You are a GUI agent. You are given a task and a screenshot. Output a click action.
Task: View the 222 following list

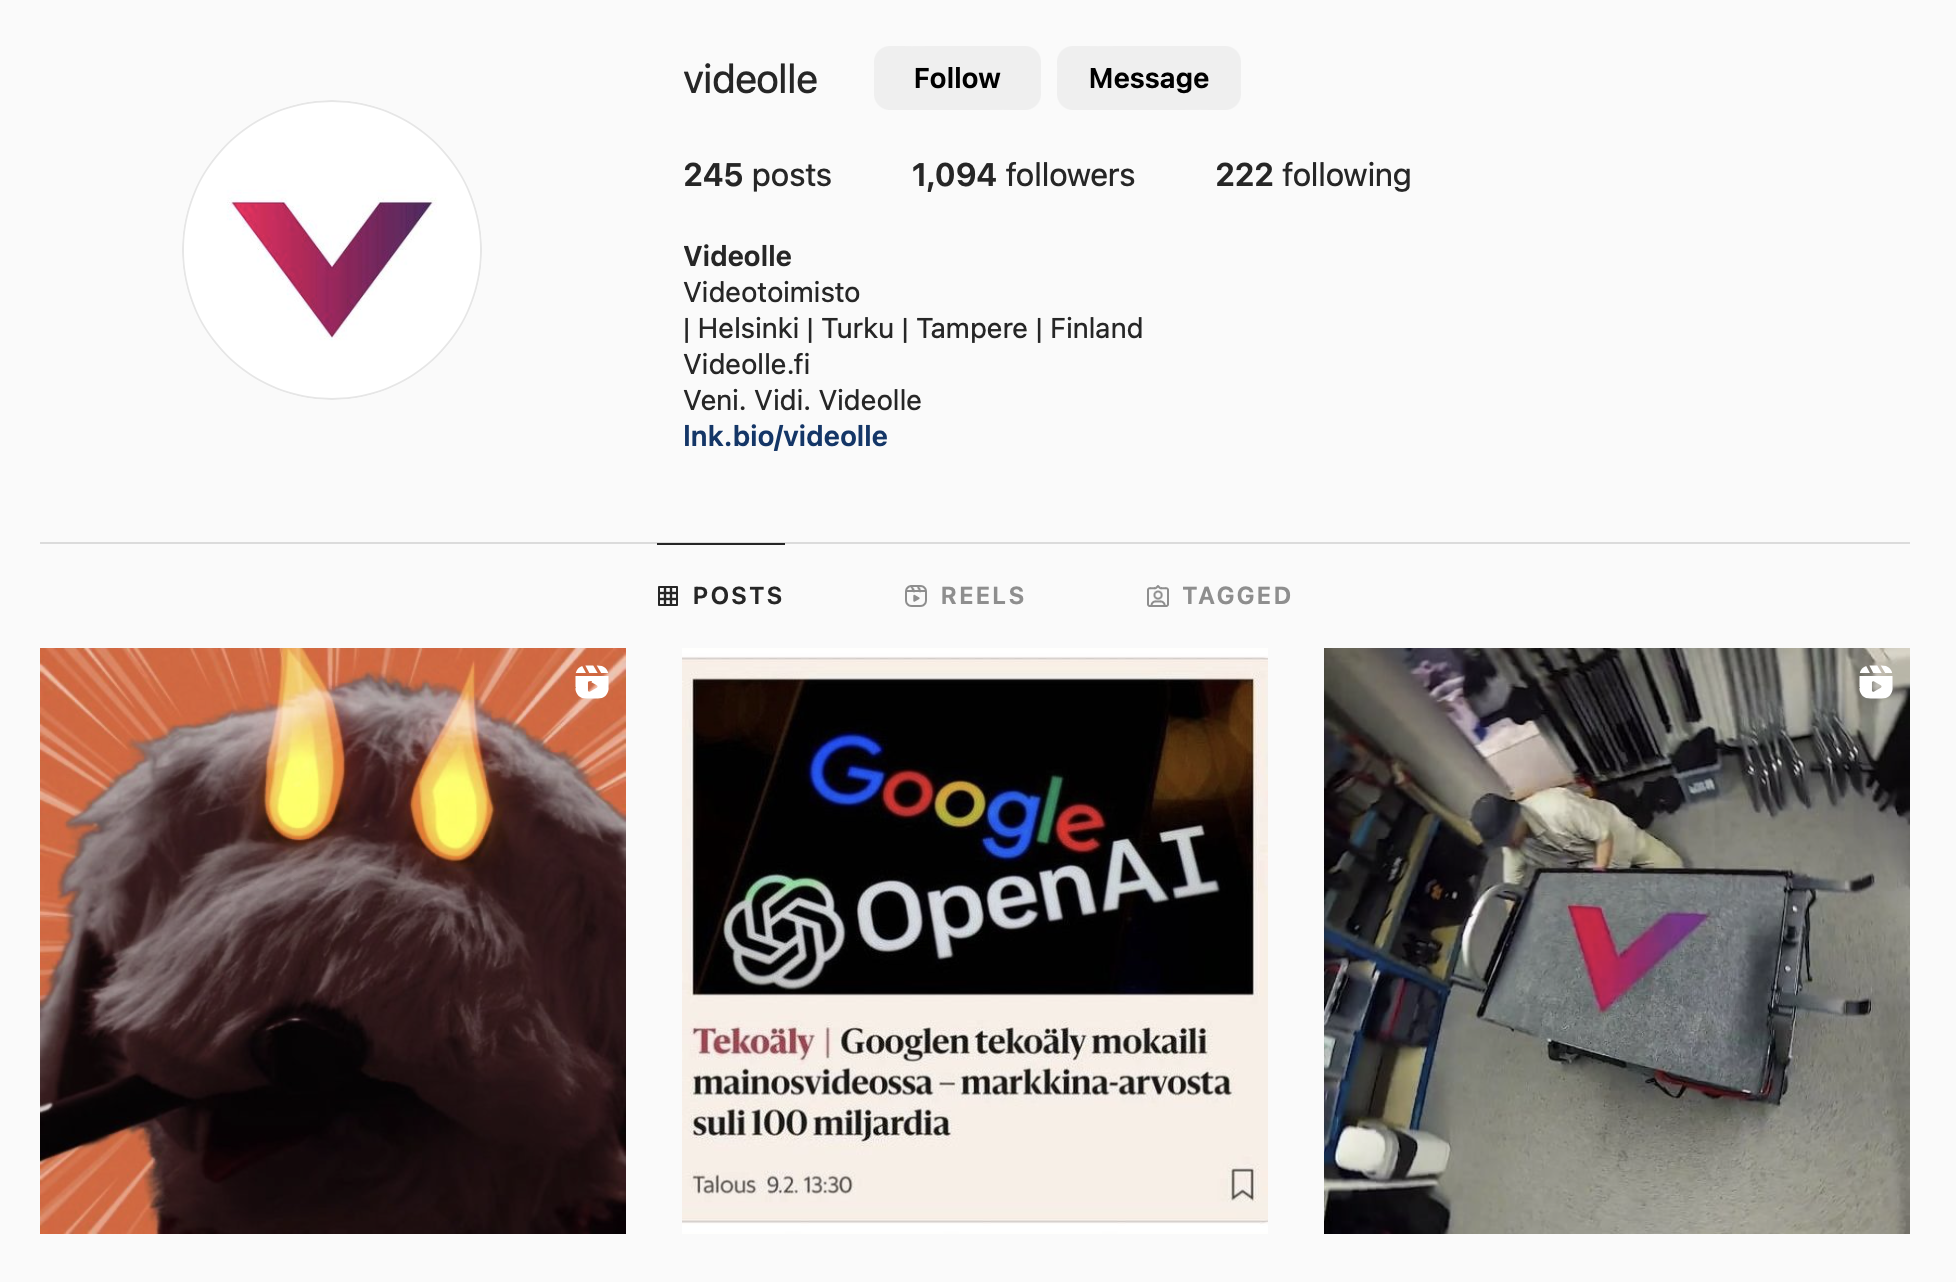tap(1313, 175)
